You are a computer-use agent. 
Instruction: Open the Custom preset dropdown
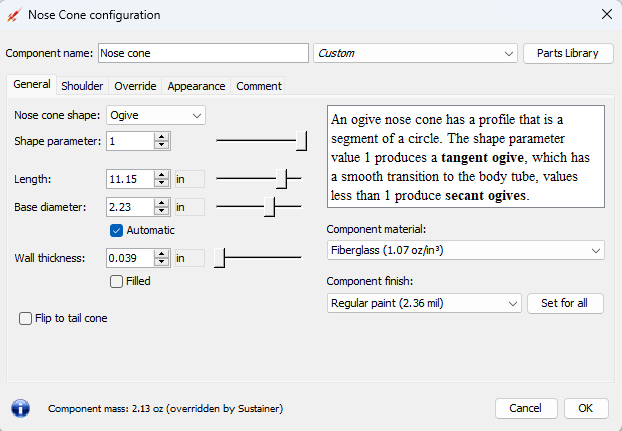click(x=415, y=53)
